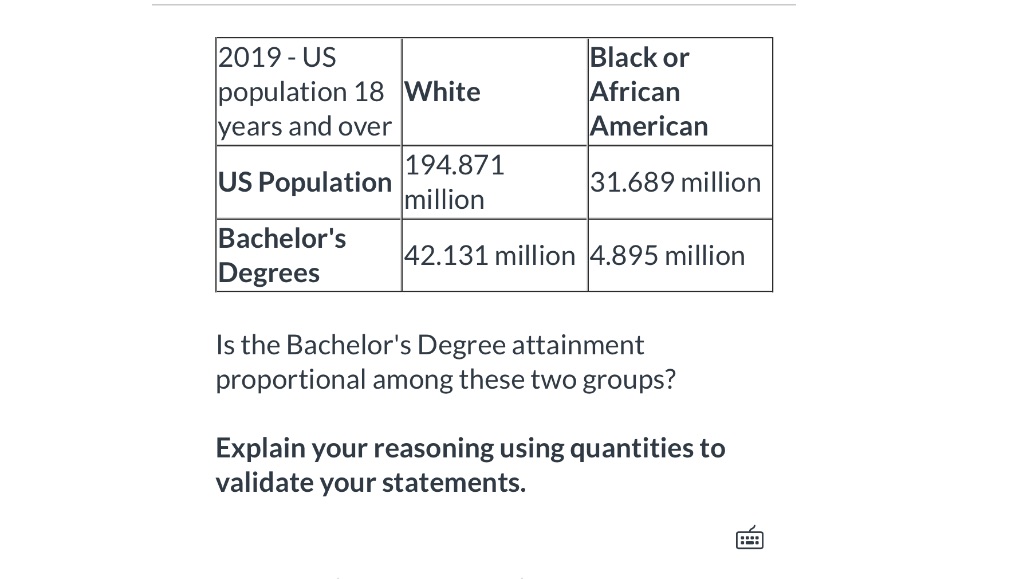This screenshot has width=1017, height=579.
Task: Select bold 'Explain your reasoning' line
Action: [470, 448]
